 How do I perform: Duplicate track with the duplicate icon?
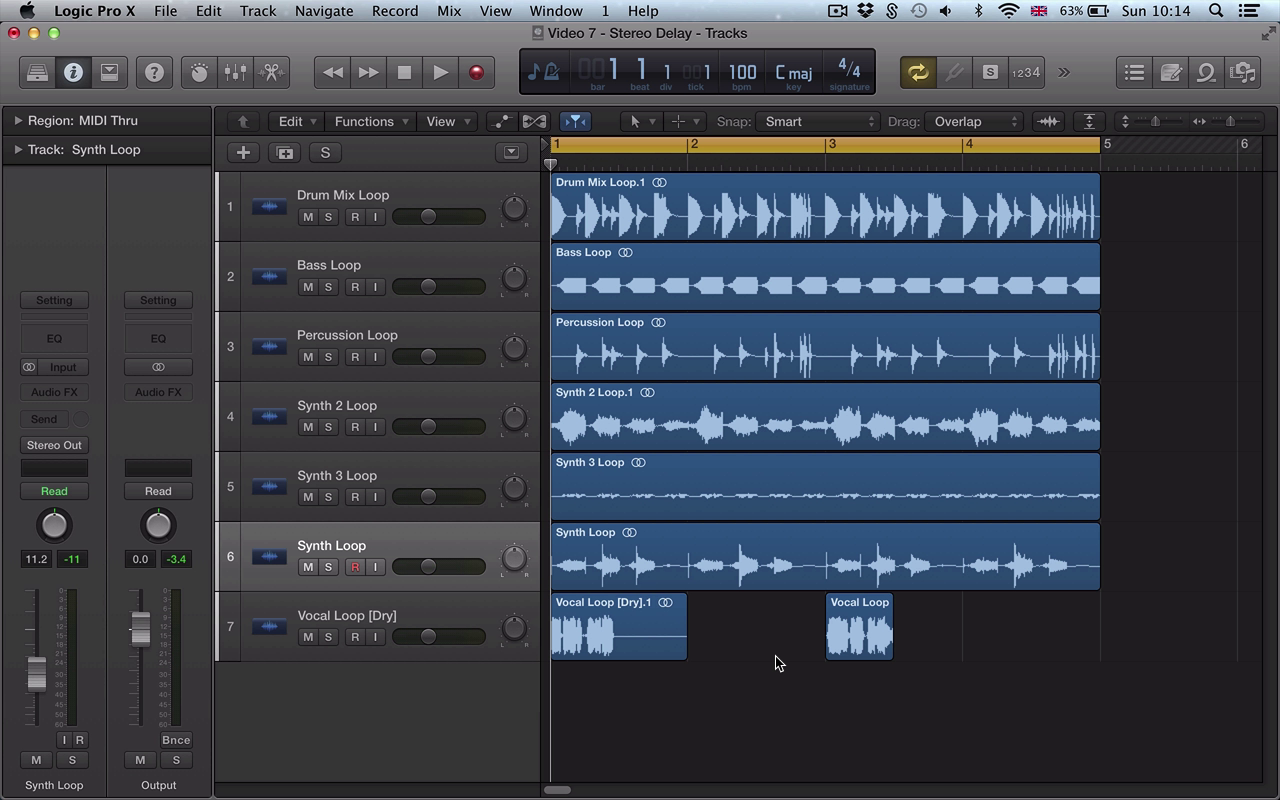(285, 153)
